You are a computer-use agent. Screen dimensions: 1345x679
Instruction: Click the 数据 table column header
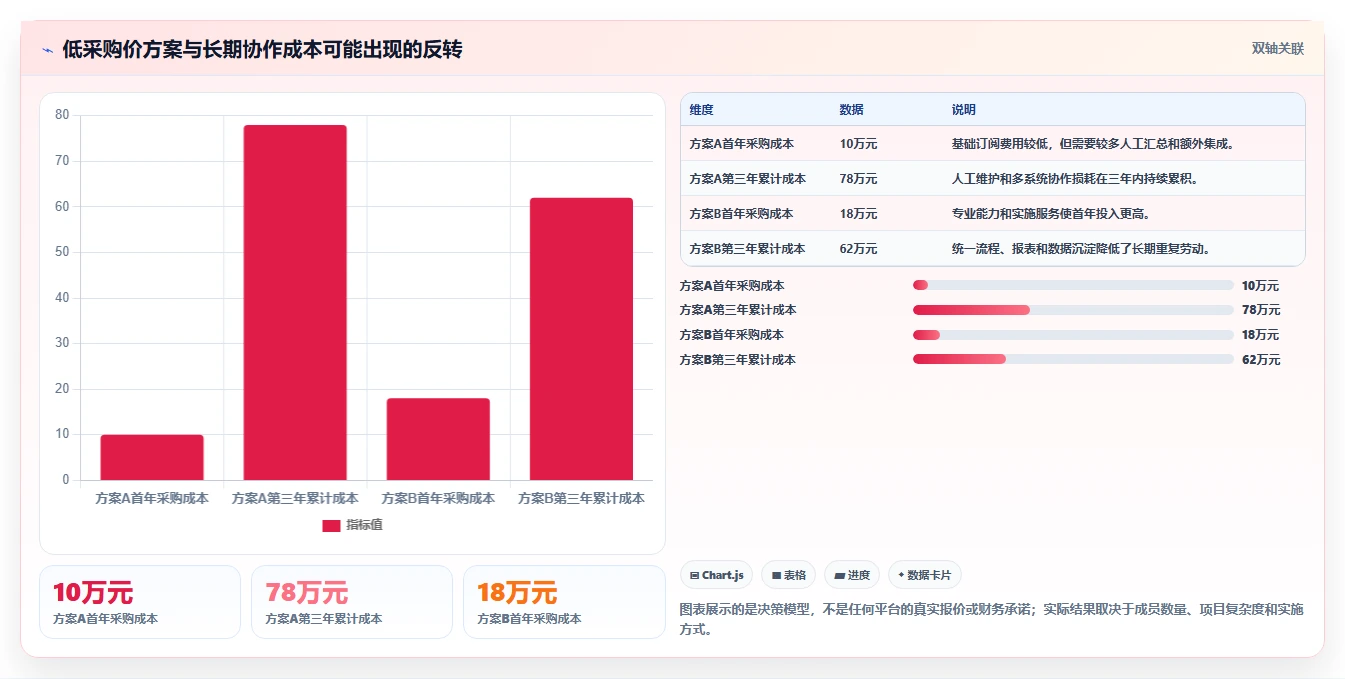pos(852,110)
